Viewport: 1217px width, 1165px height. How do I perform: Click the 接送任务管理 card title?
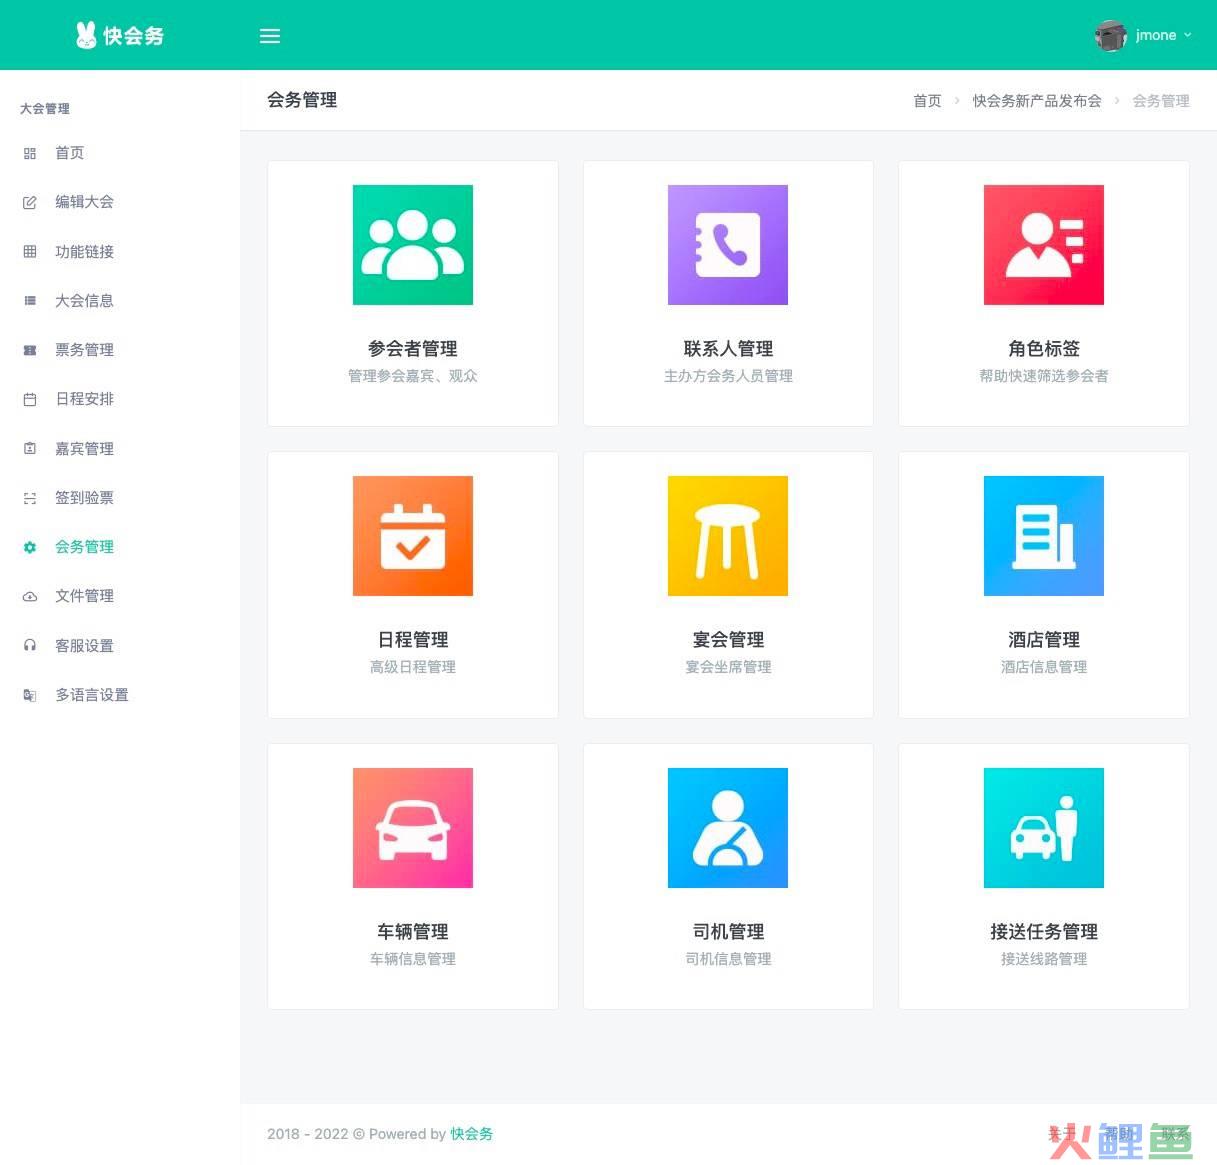pos(1044,932)
